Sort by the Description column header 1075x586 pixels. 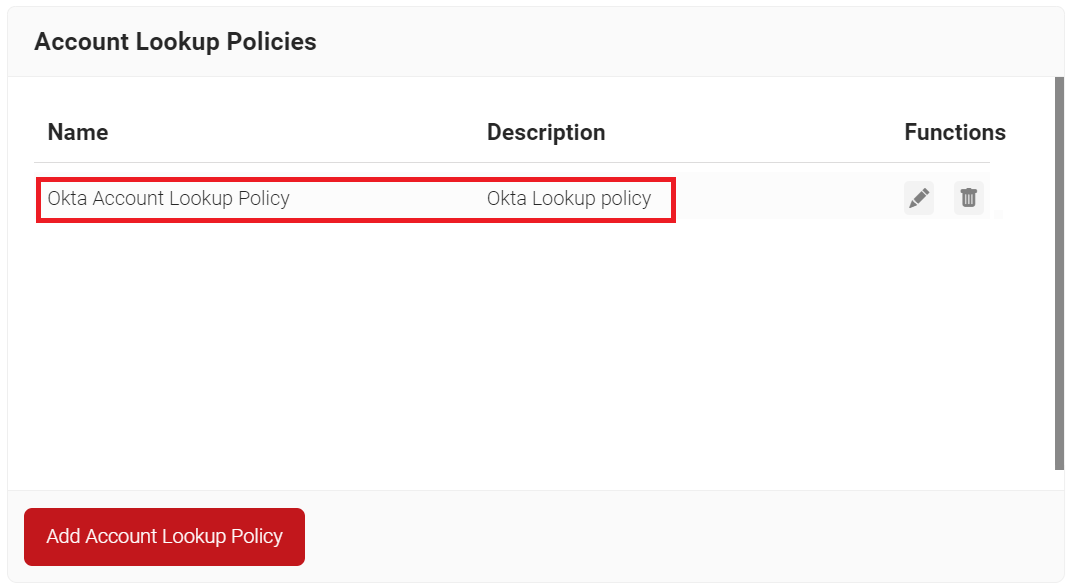pos(546,132)
